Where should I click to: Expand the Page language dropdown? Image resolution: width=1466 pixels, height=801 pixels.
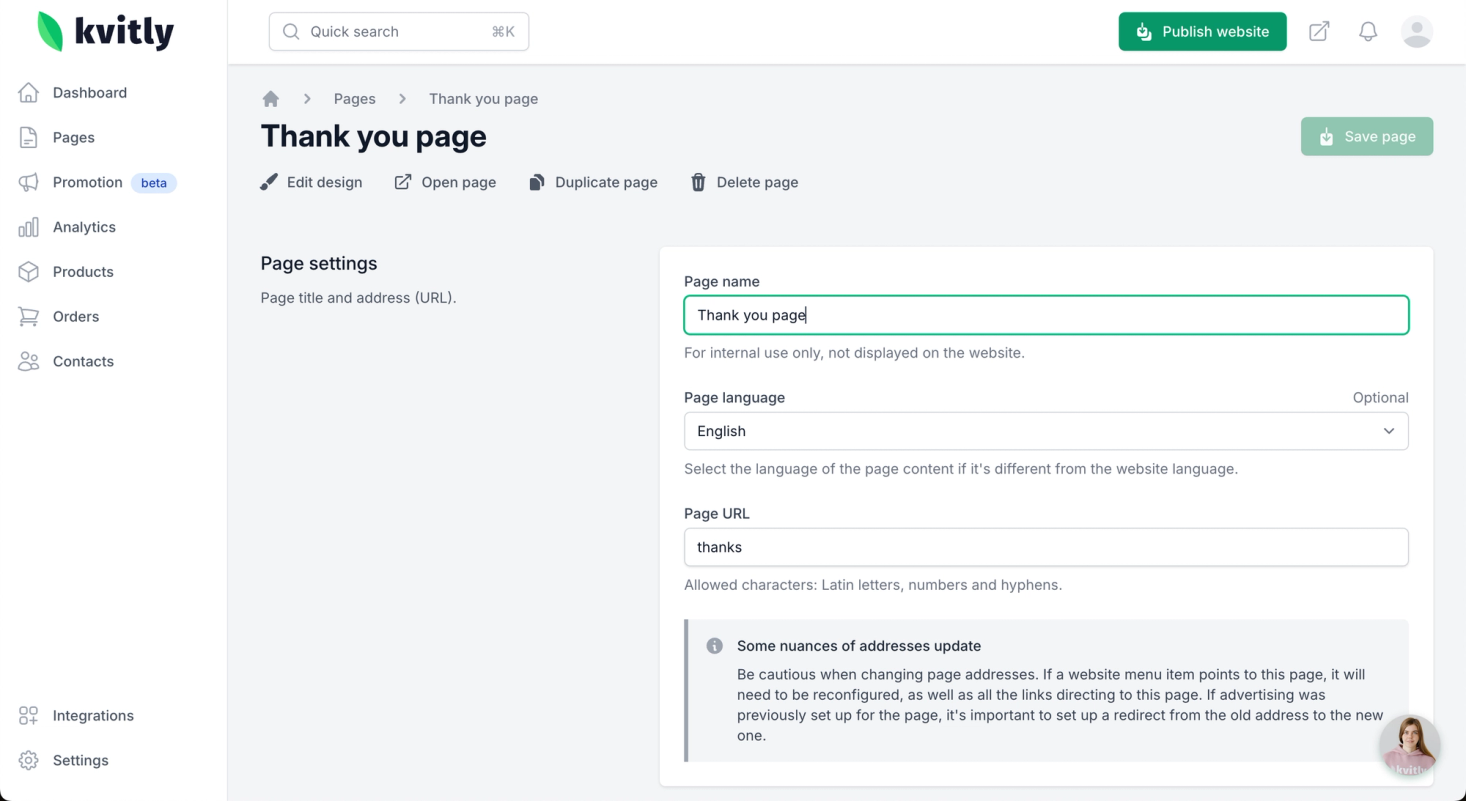pyautogui.click(x=1046, y=431)
